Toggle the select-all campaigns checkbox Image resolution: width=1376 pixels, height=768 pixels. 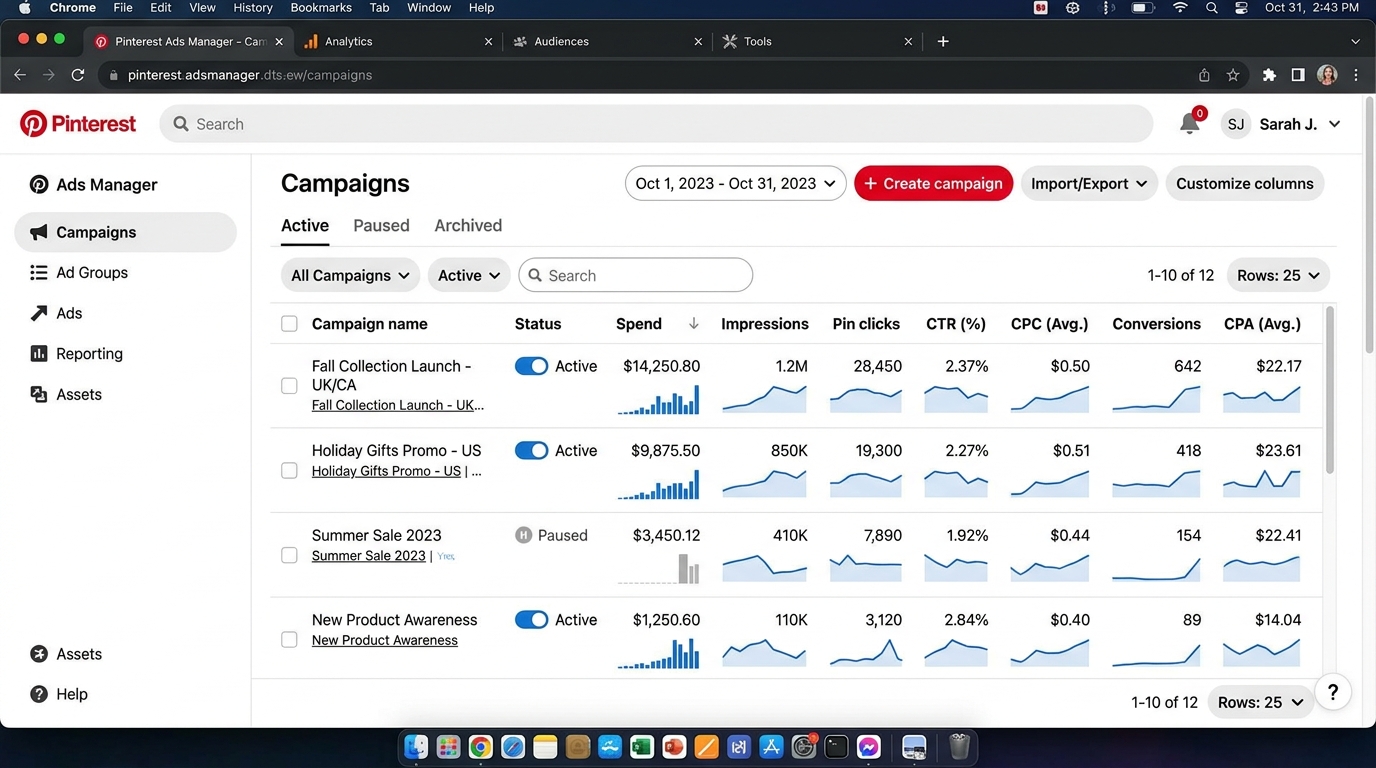point(289,323)
